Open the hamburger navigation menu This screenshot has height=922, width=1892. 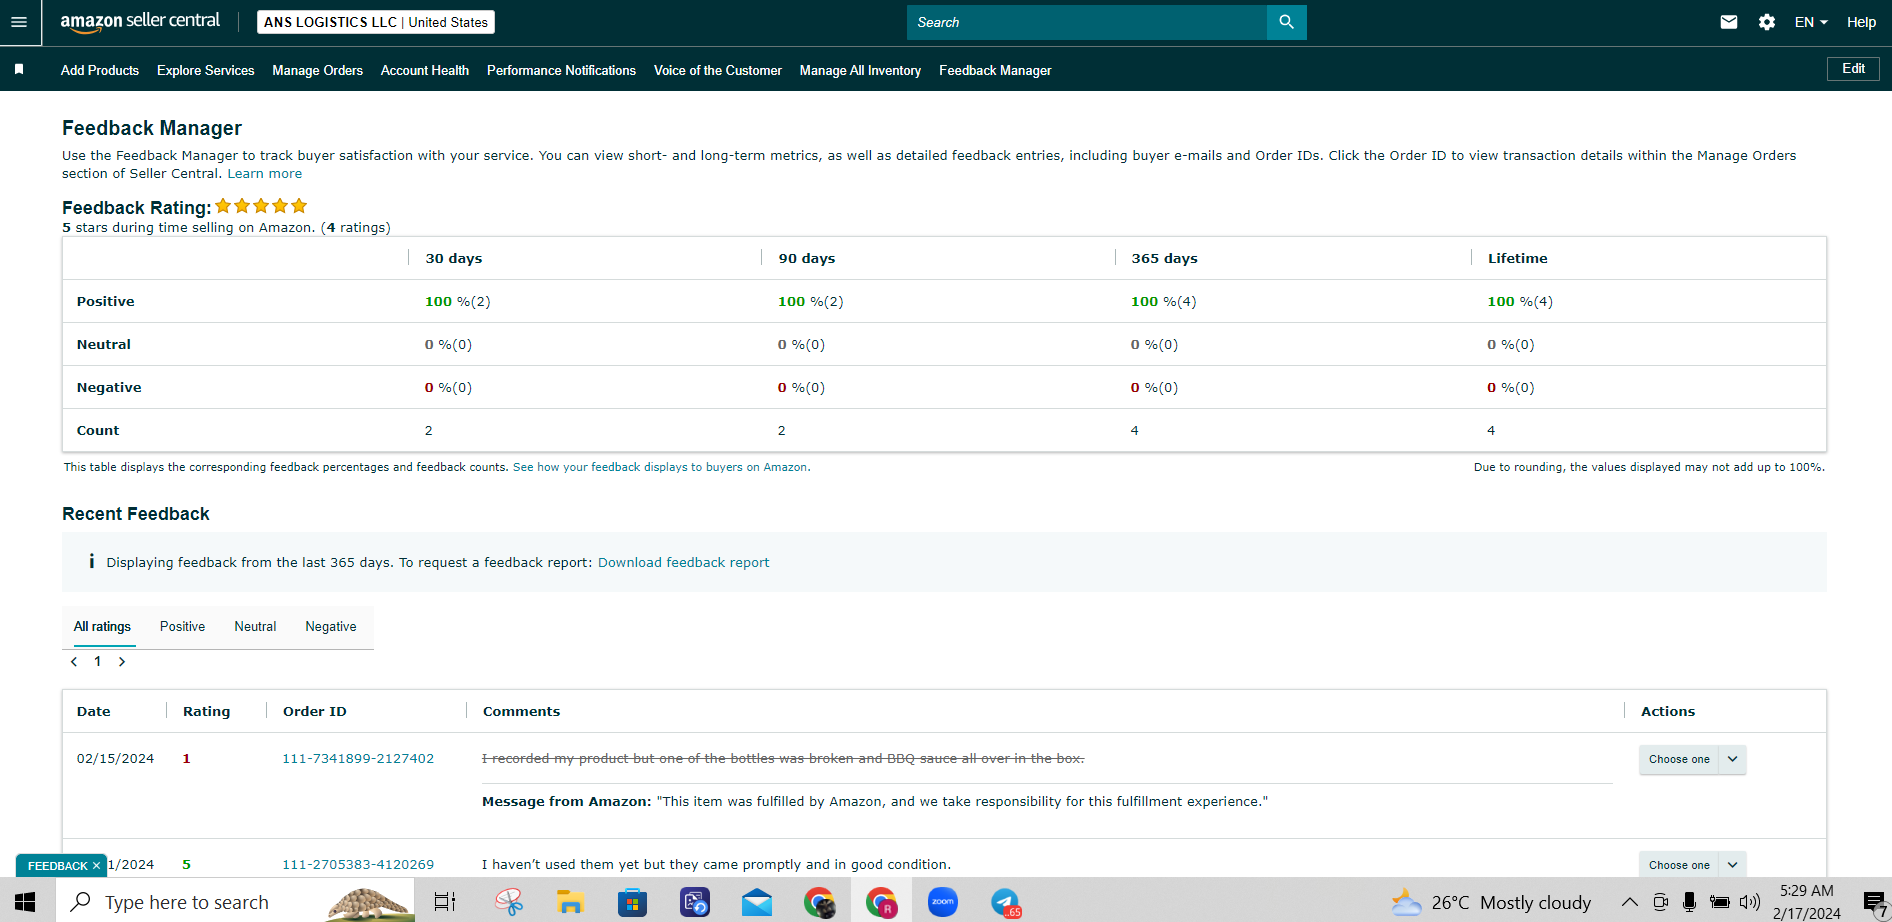click(19, 22)
